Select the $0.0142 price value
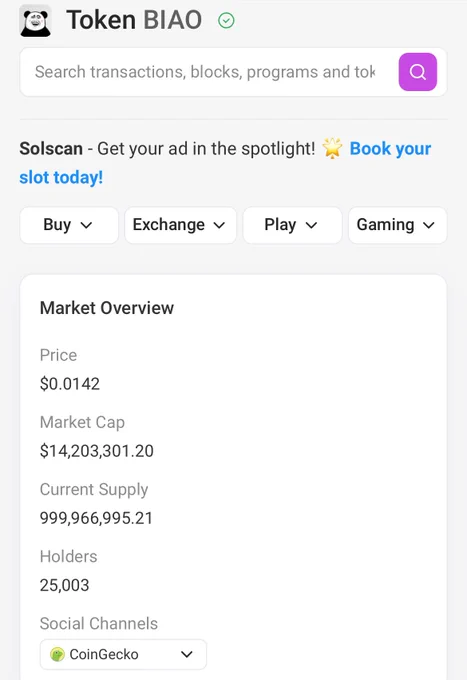467x680 pixels. coord(70,383)
